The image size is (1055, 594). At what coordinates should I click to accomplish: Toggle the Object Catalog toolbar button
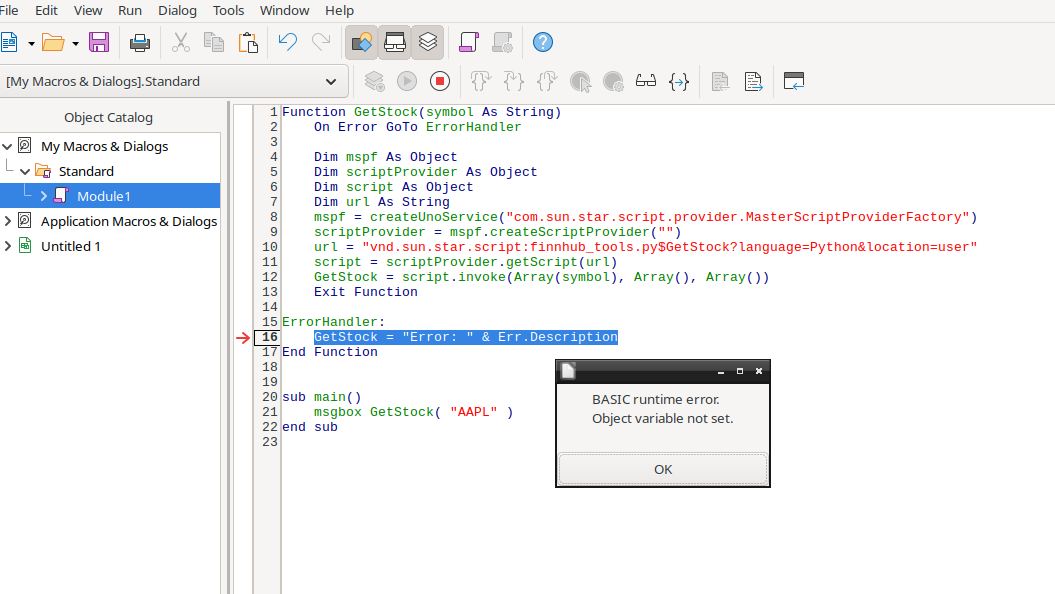tap(361, 42)
